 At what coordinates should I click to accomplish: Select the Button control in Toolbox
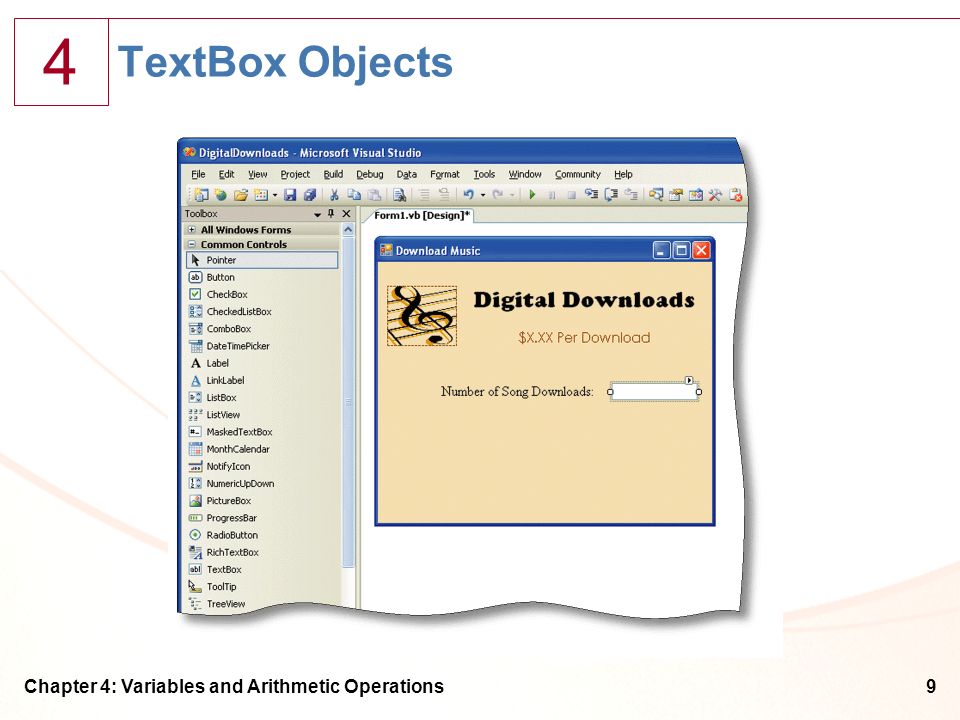point(262,277)
